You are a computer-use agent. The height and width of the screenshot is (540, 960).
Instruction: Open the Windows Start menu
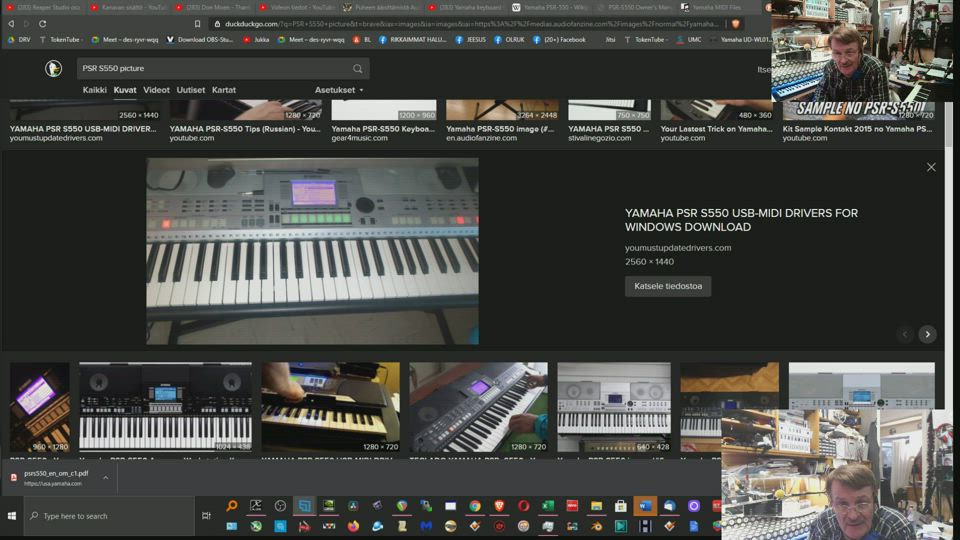point(12,516)
